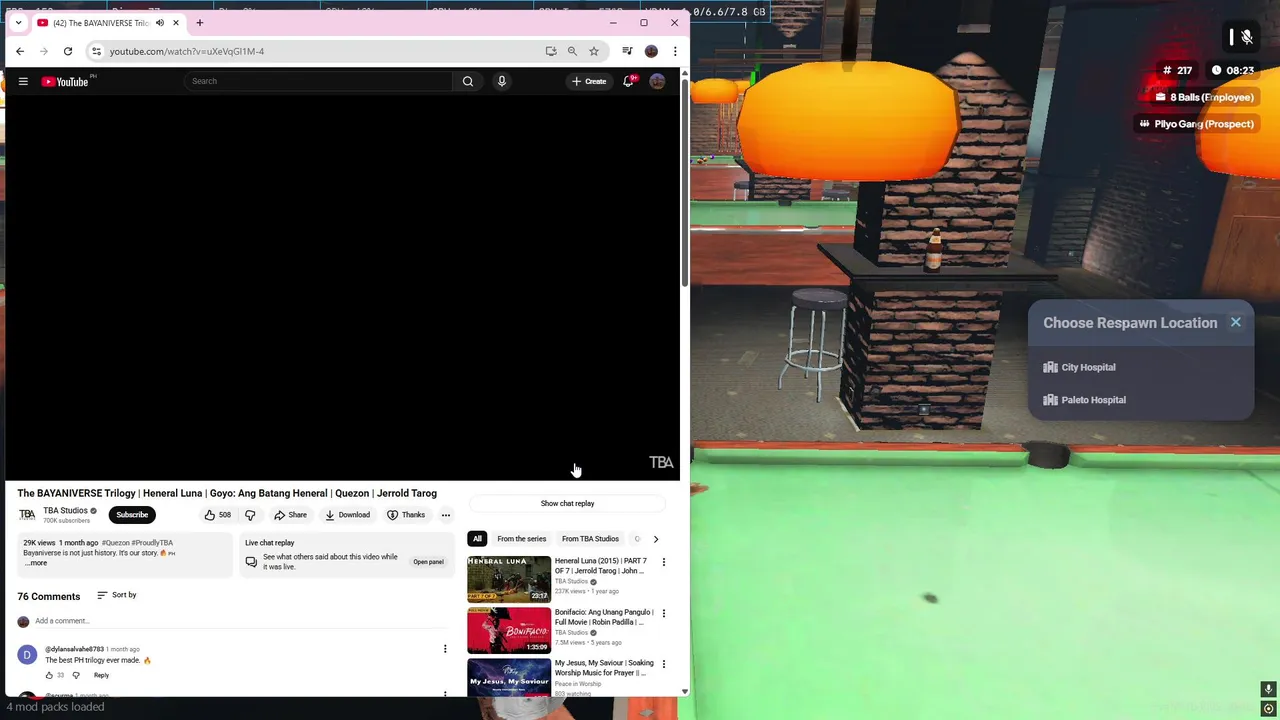Click the TBA Studios channel name
This screenshot has width=1280, height=720.
point(65,510)
